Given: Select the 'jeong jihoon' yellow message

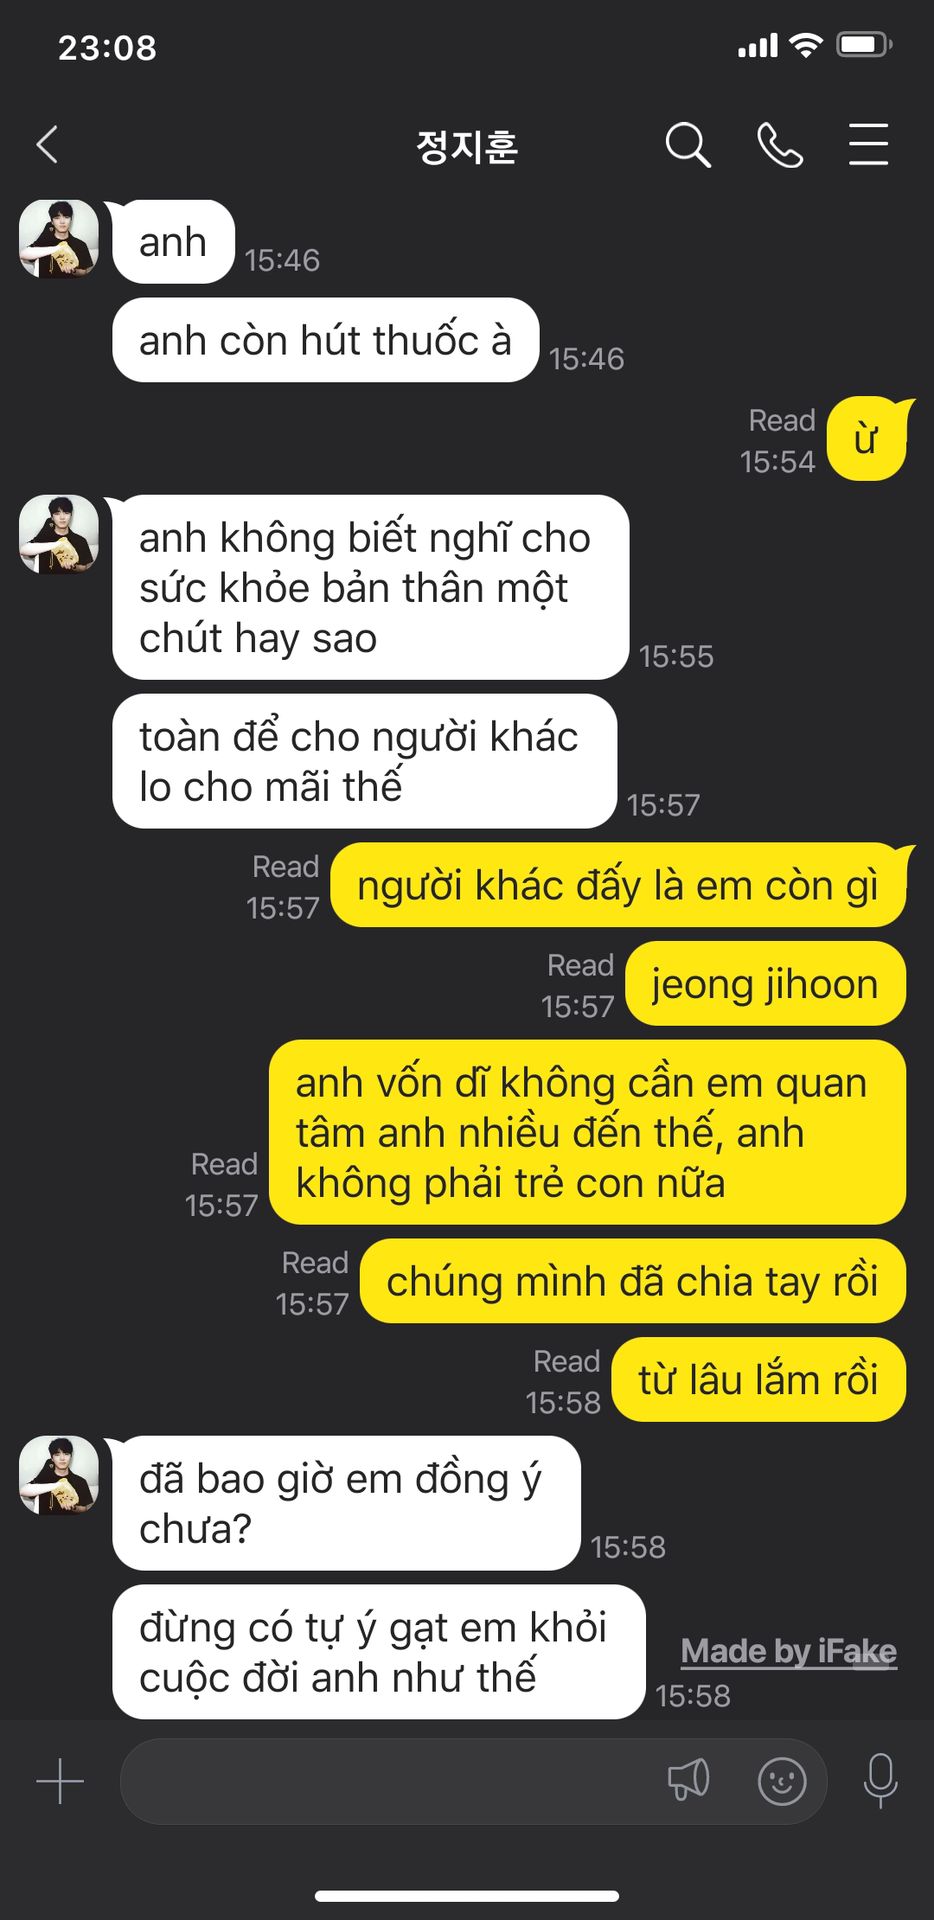Looking at the screenshot, I should (x=765, y=984).
